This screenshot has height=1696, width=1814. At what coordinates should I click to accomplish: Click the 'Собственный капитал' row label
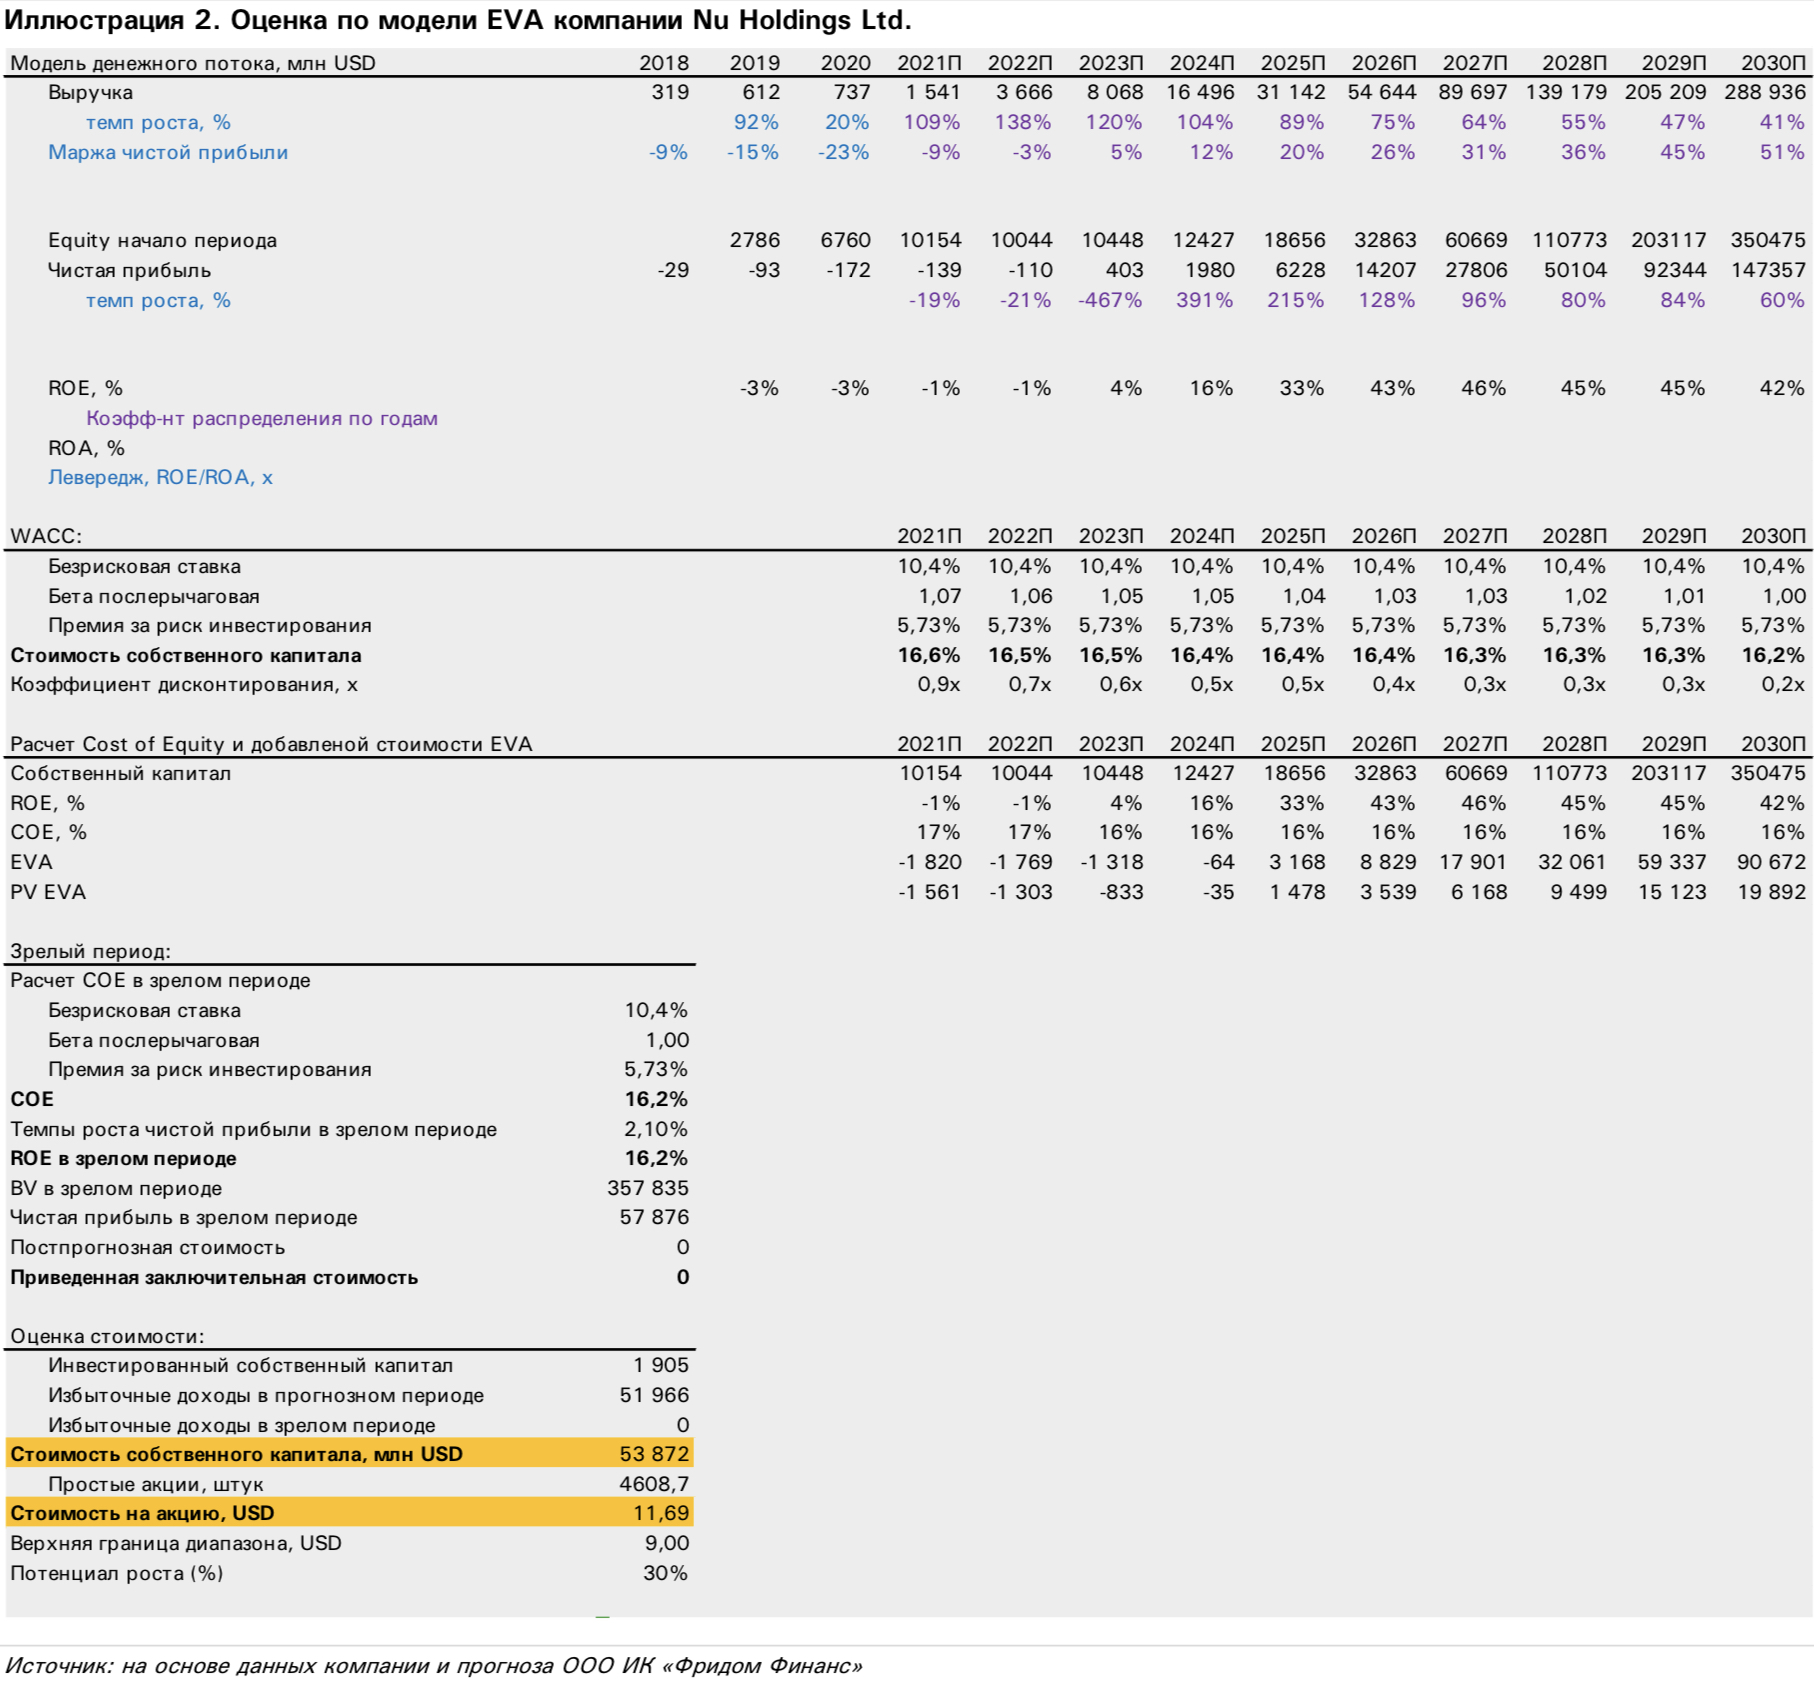(120, 773)
